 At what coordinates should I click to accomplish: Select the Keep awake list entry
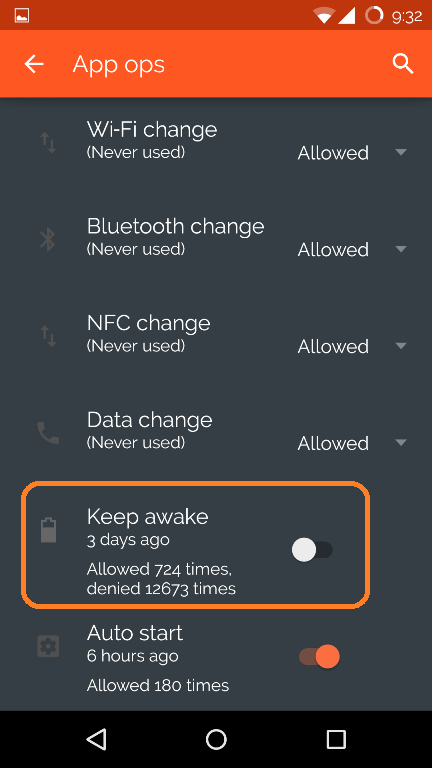click(195, 545)
